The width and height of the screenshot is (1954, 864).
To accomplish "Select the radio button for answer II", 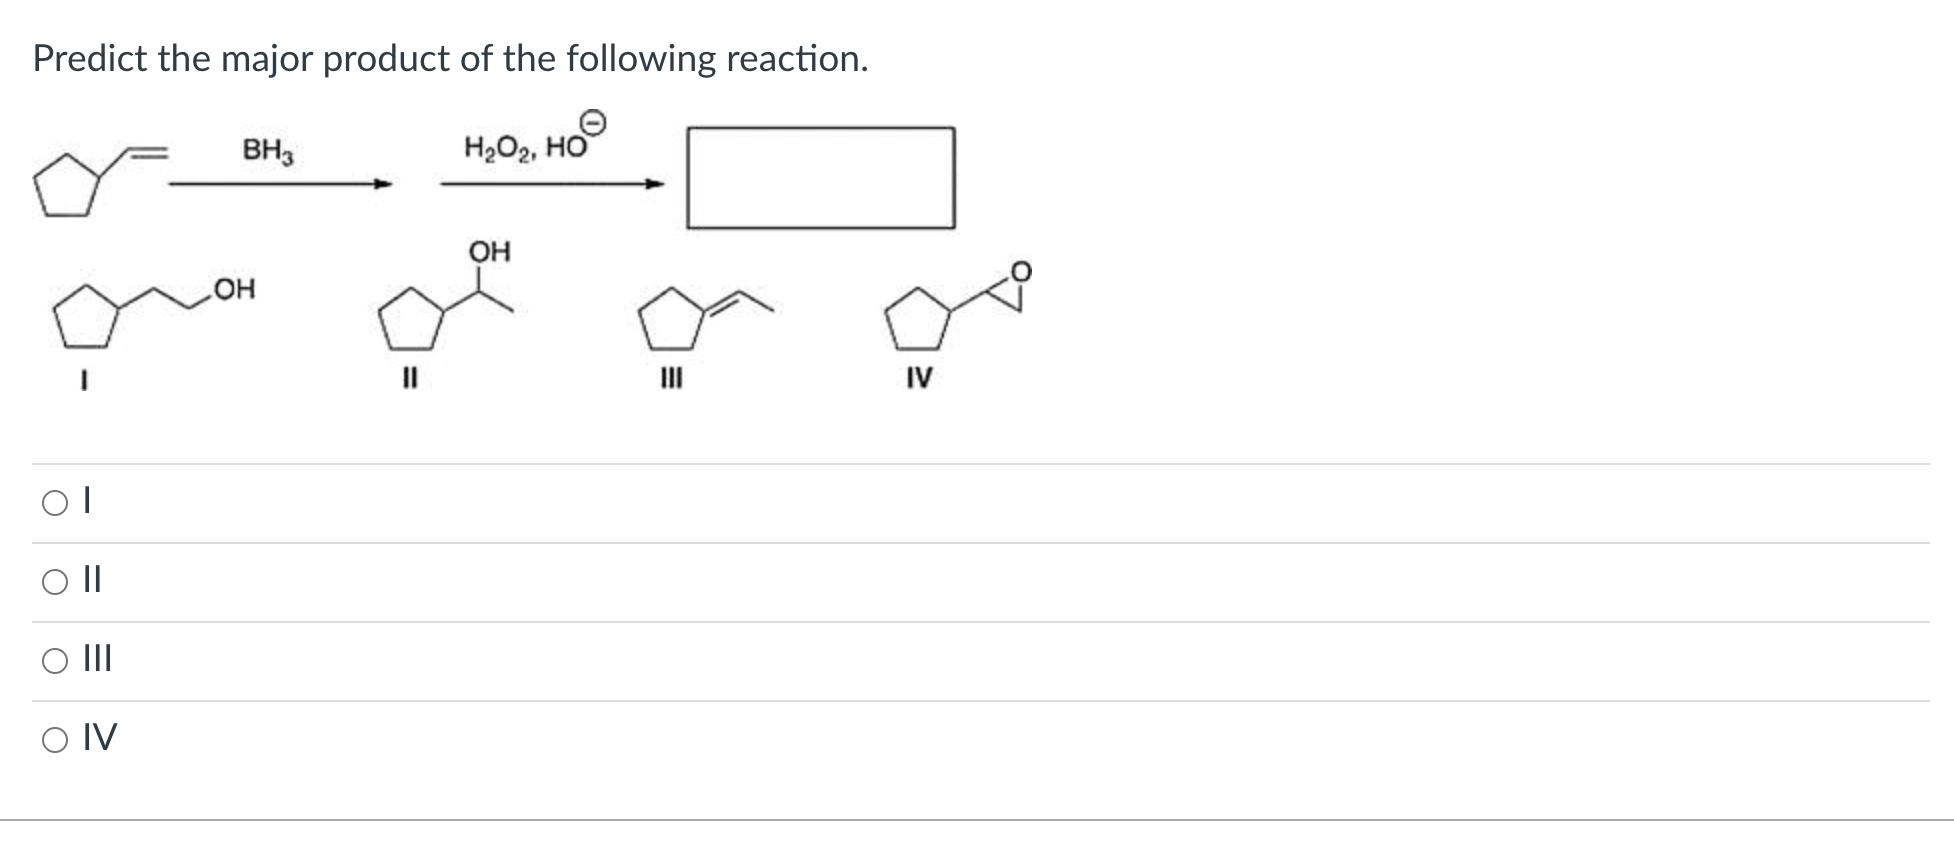I will click(x=53, y=581).
